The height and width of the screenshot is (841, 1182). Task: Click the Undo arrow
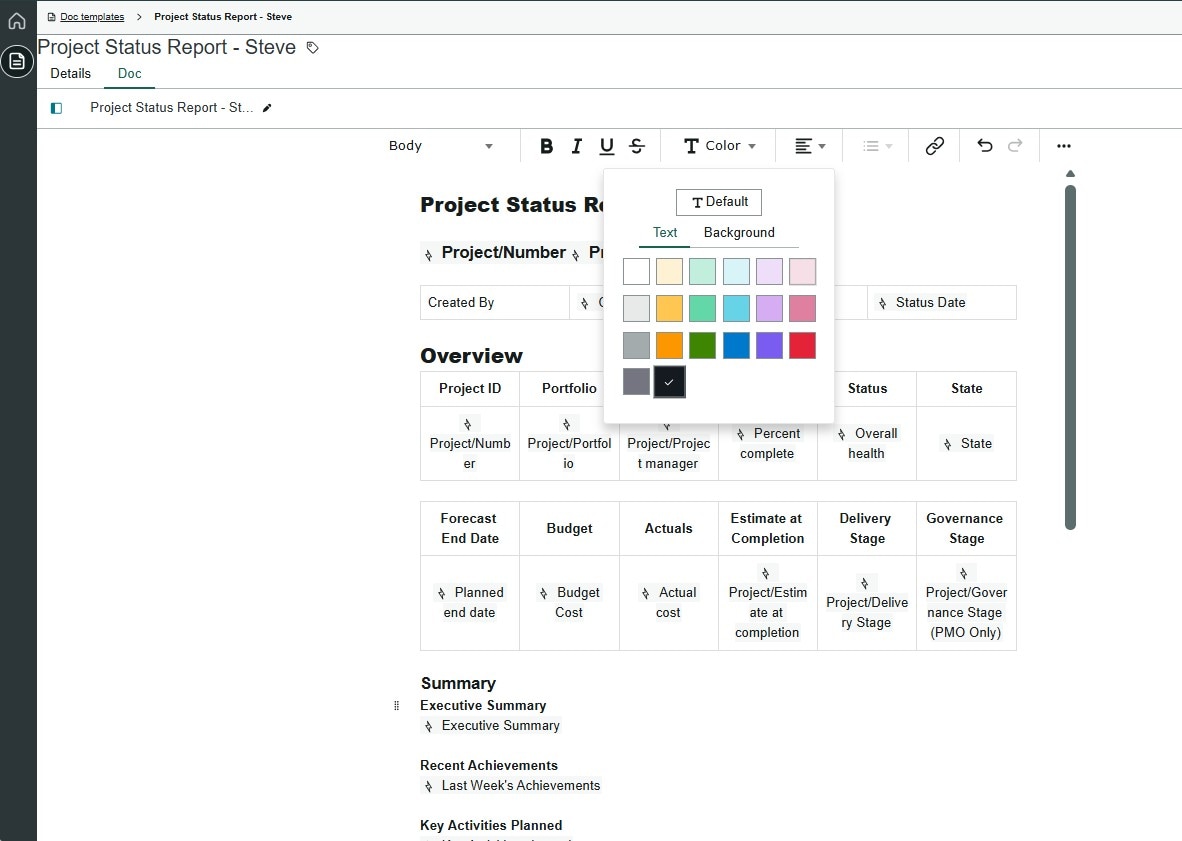[x=985, y=146]
